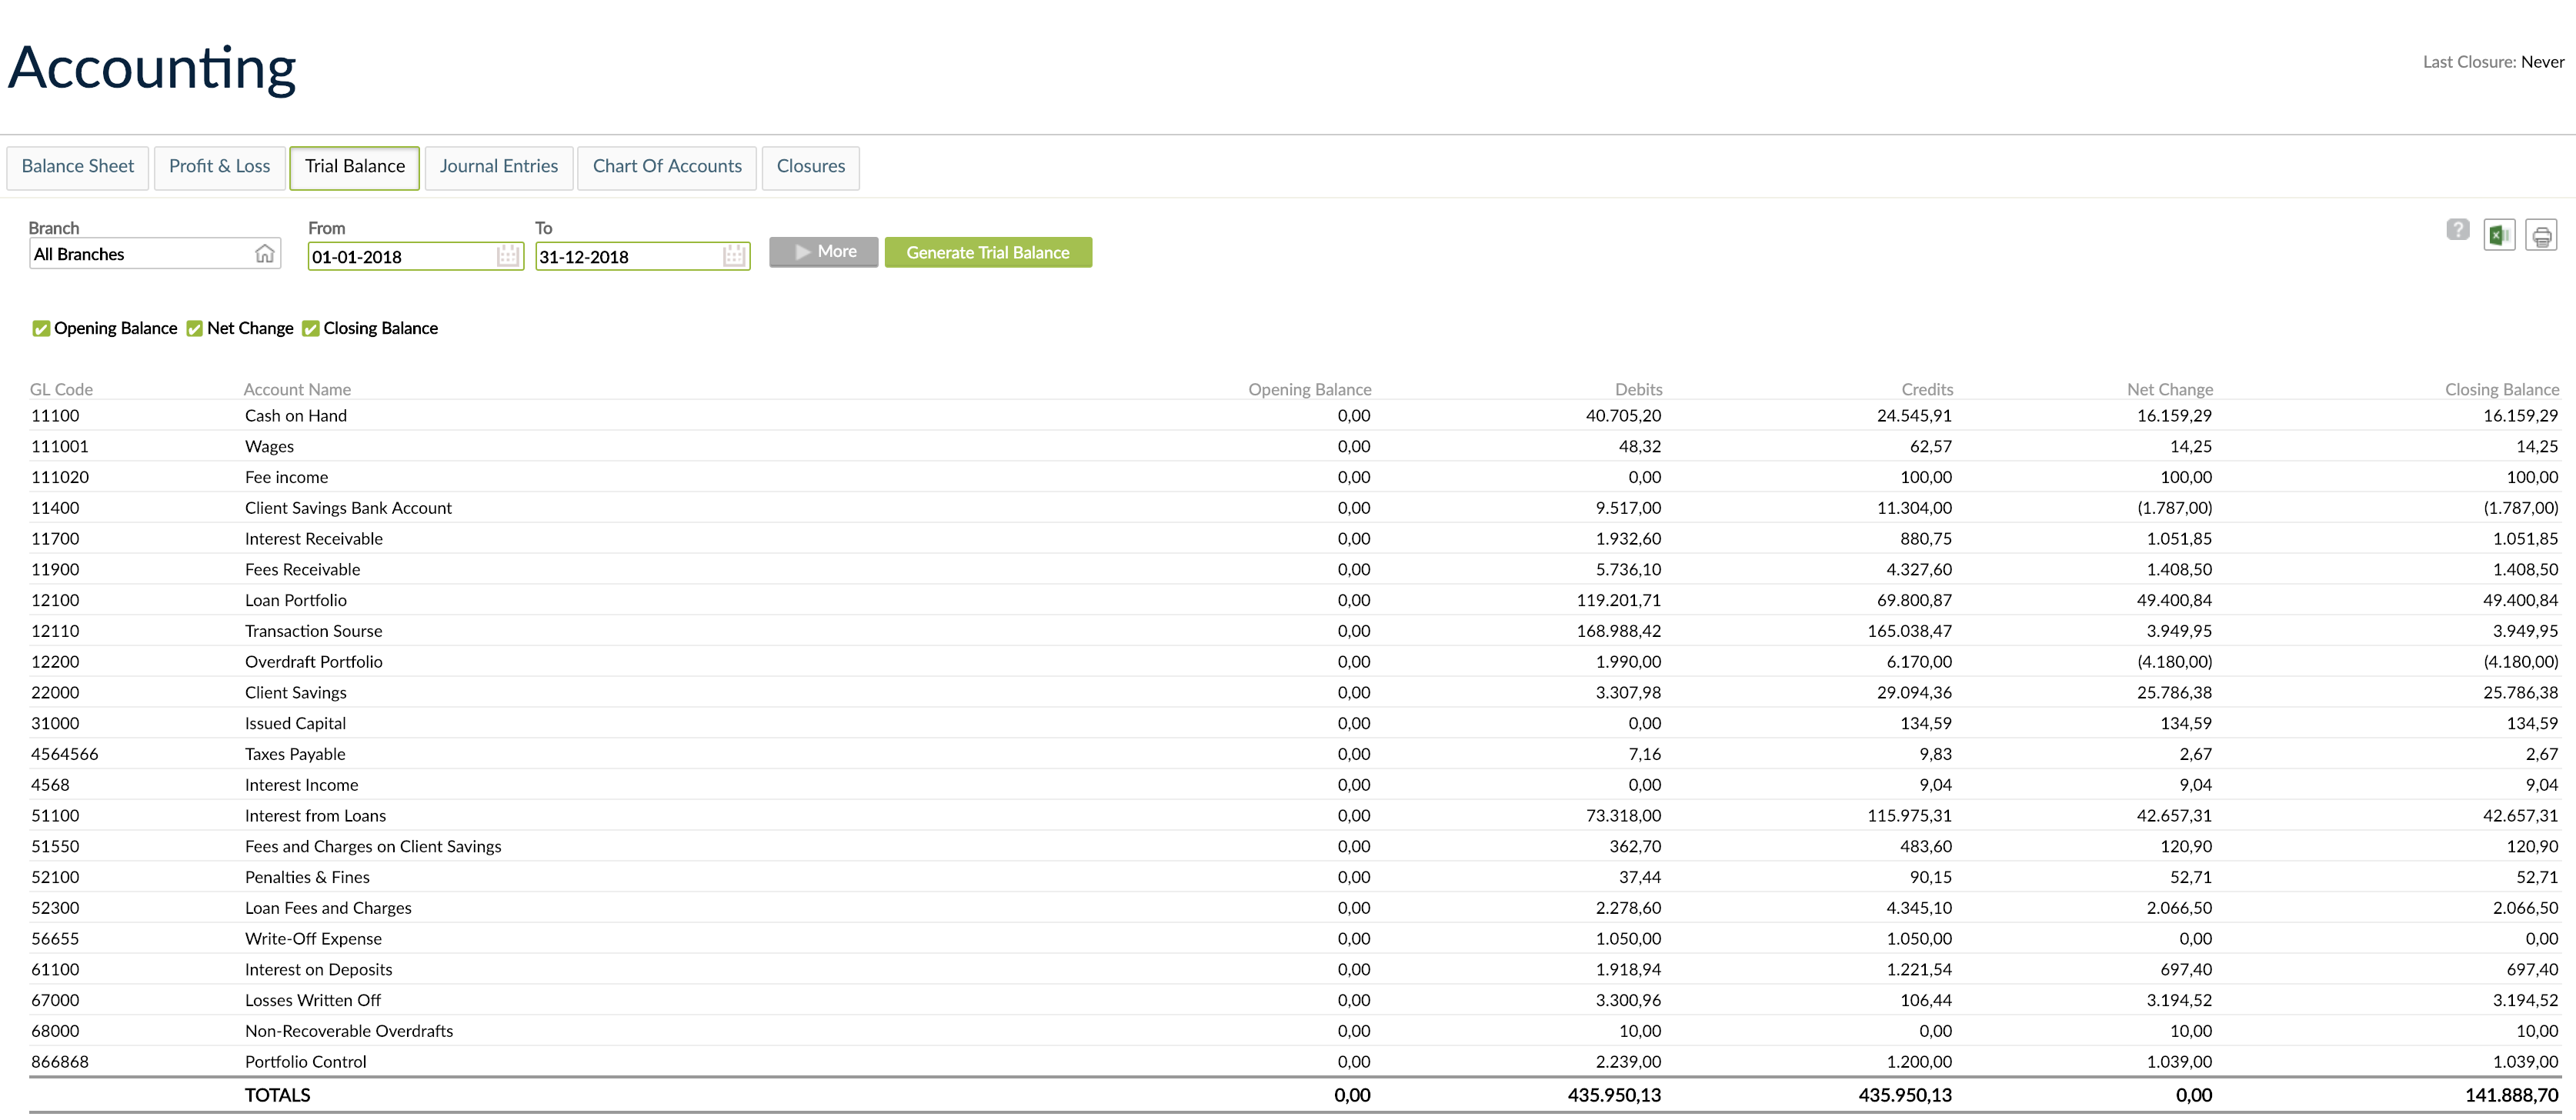
Task: Switch to the Balance Sheet tab
Action: point(77,166)
